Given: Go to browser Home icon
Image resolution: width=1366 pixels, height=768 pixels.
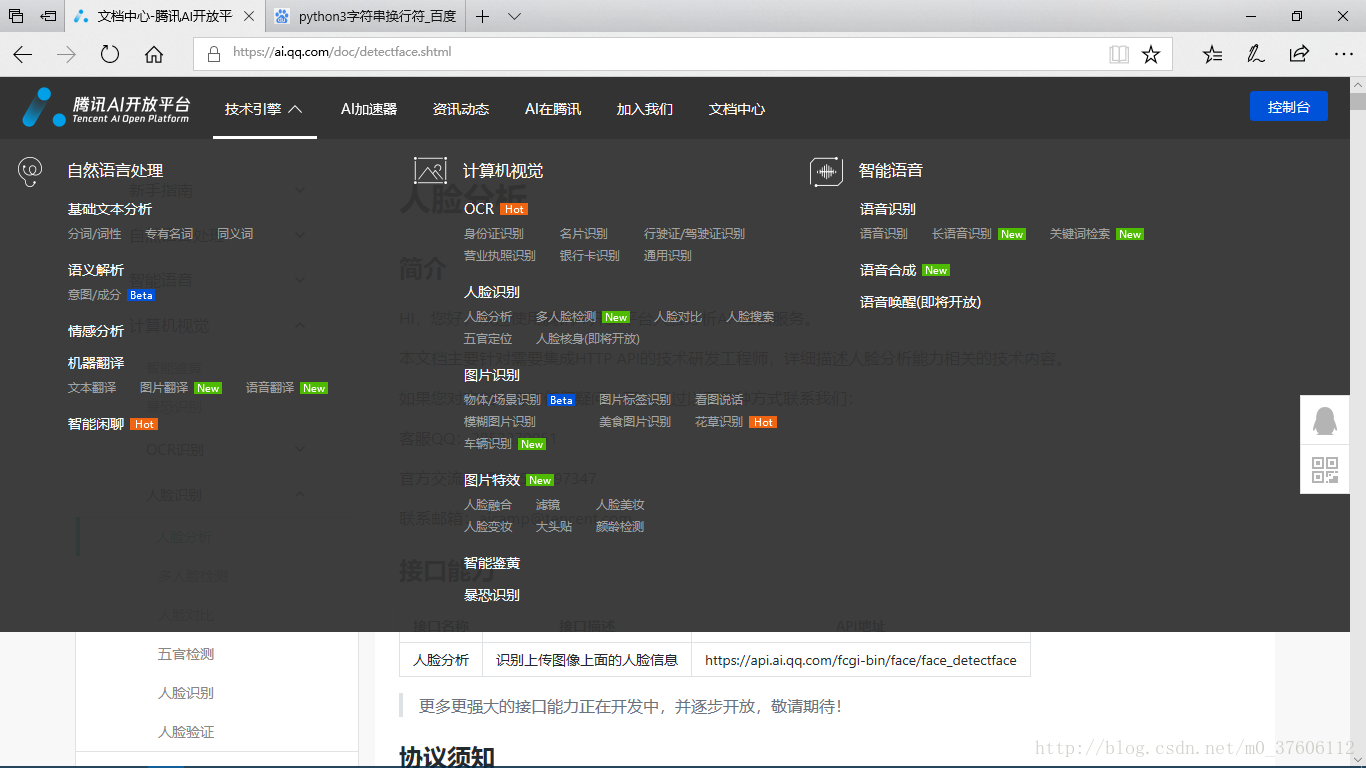Looking at the screenshot, I should tap(154, 54).
